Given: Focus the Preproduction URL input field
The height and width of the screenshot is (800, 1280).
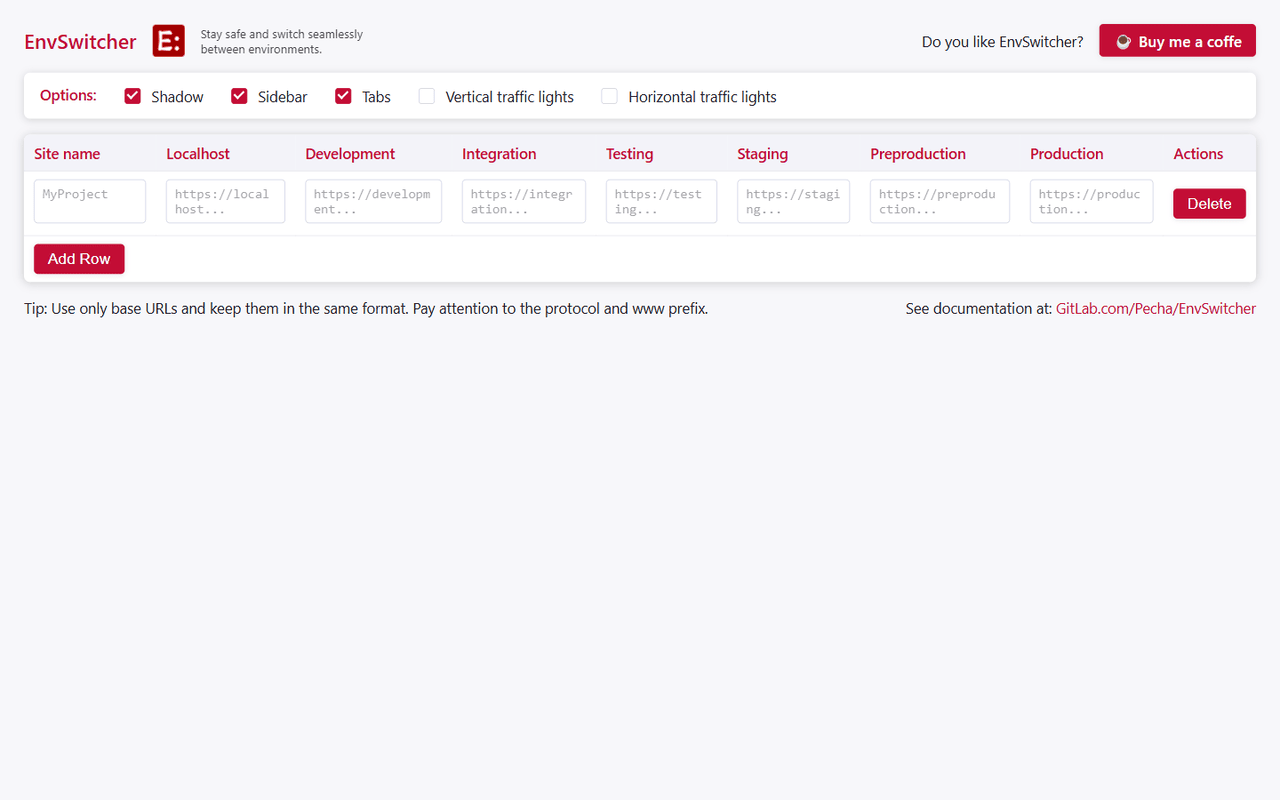Looking at the screenshot, I should tap(940, 201).
